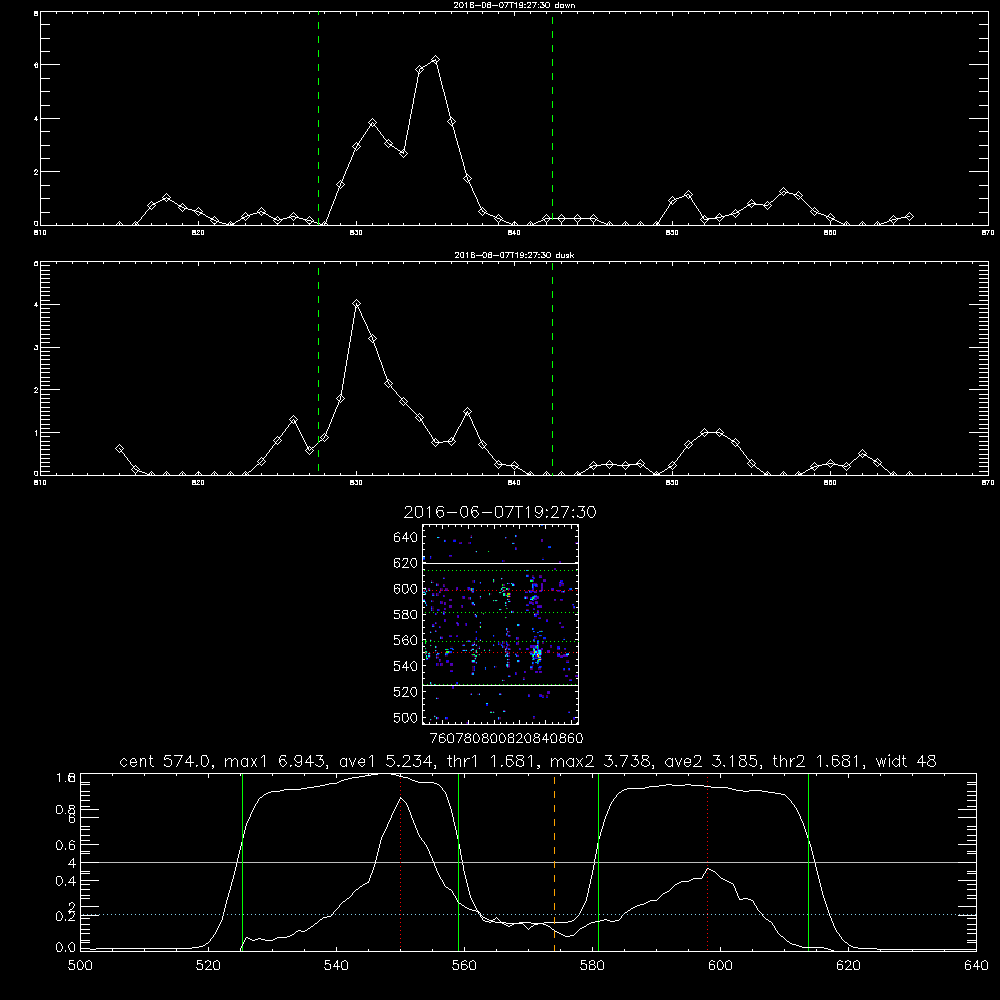
Task: Click y-axis label 580 beside the image
Action: (x=405, y=615)
